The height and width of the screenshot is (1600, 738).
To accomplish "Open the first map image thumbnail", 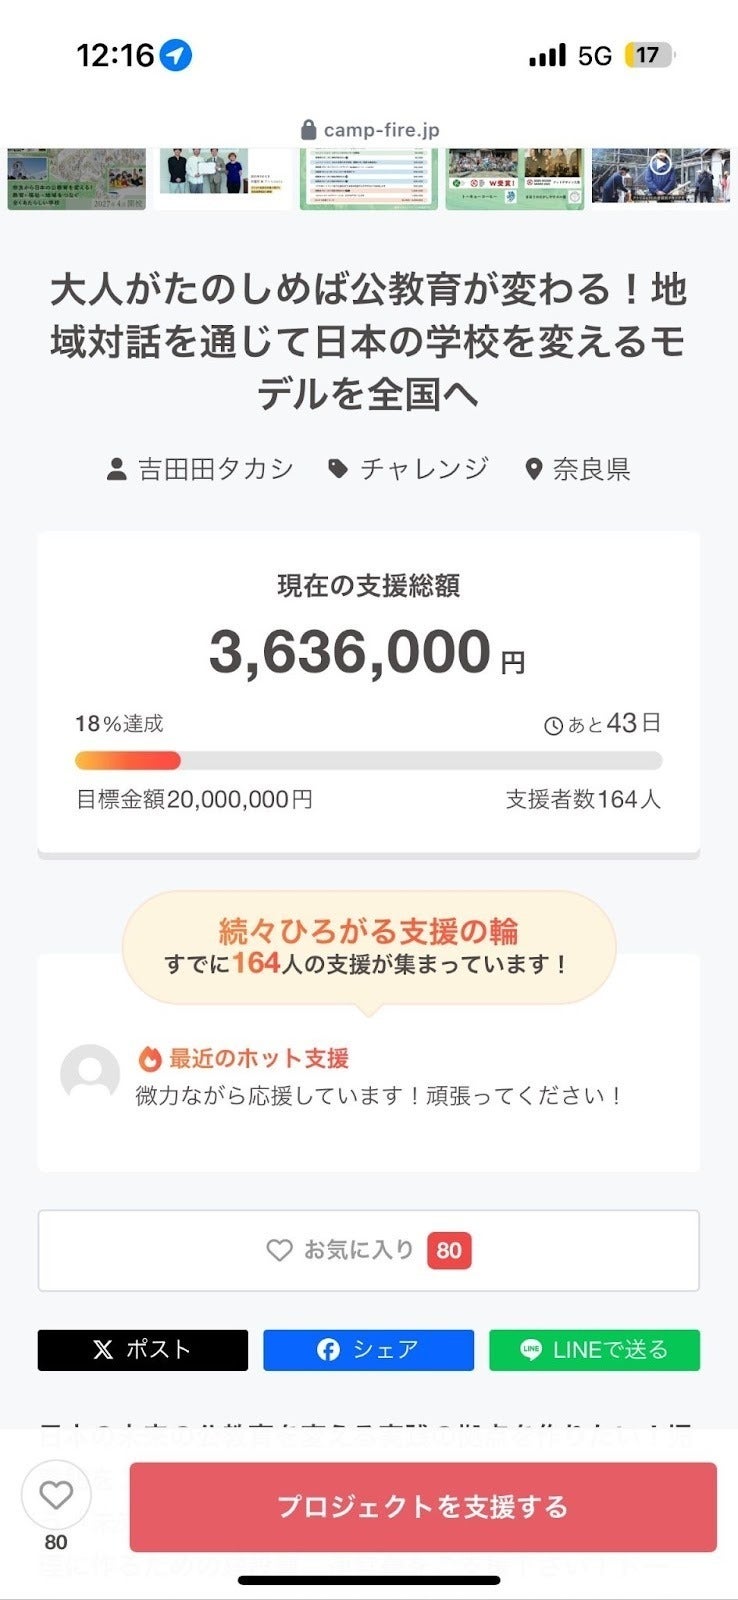I will (x=76, y=179).
